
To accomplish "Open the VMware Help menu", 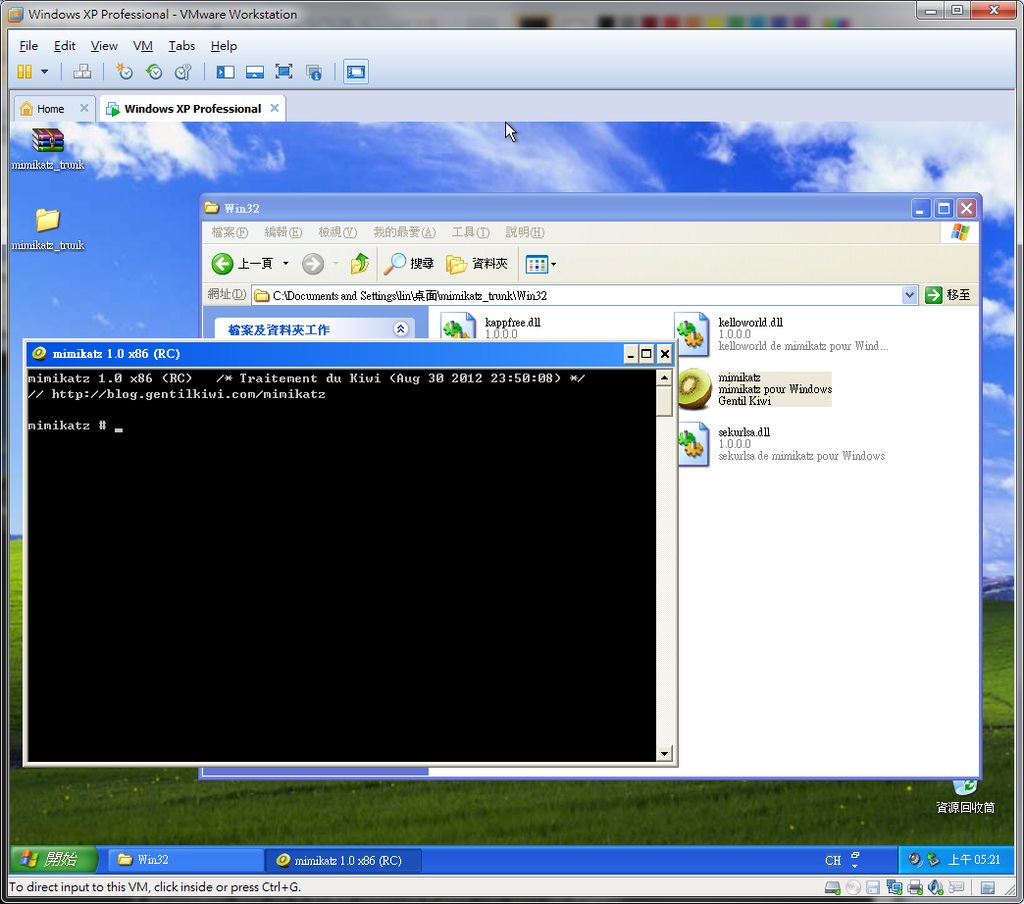I will (x=223, y=46).
